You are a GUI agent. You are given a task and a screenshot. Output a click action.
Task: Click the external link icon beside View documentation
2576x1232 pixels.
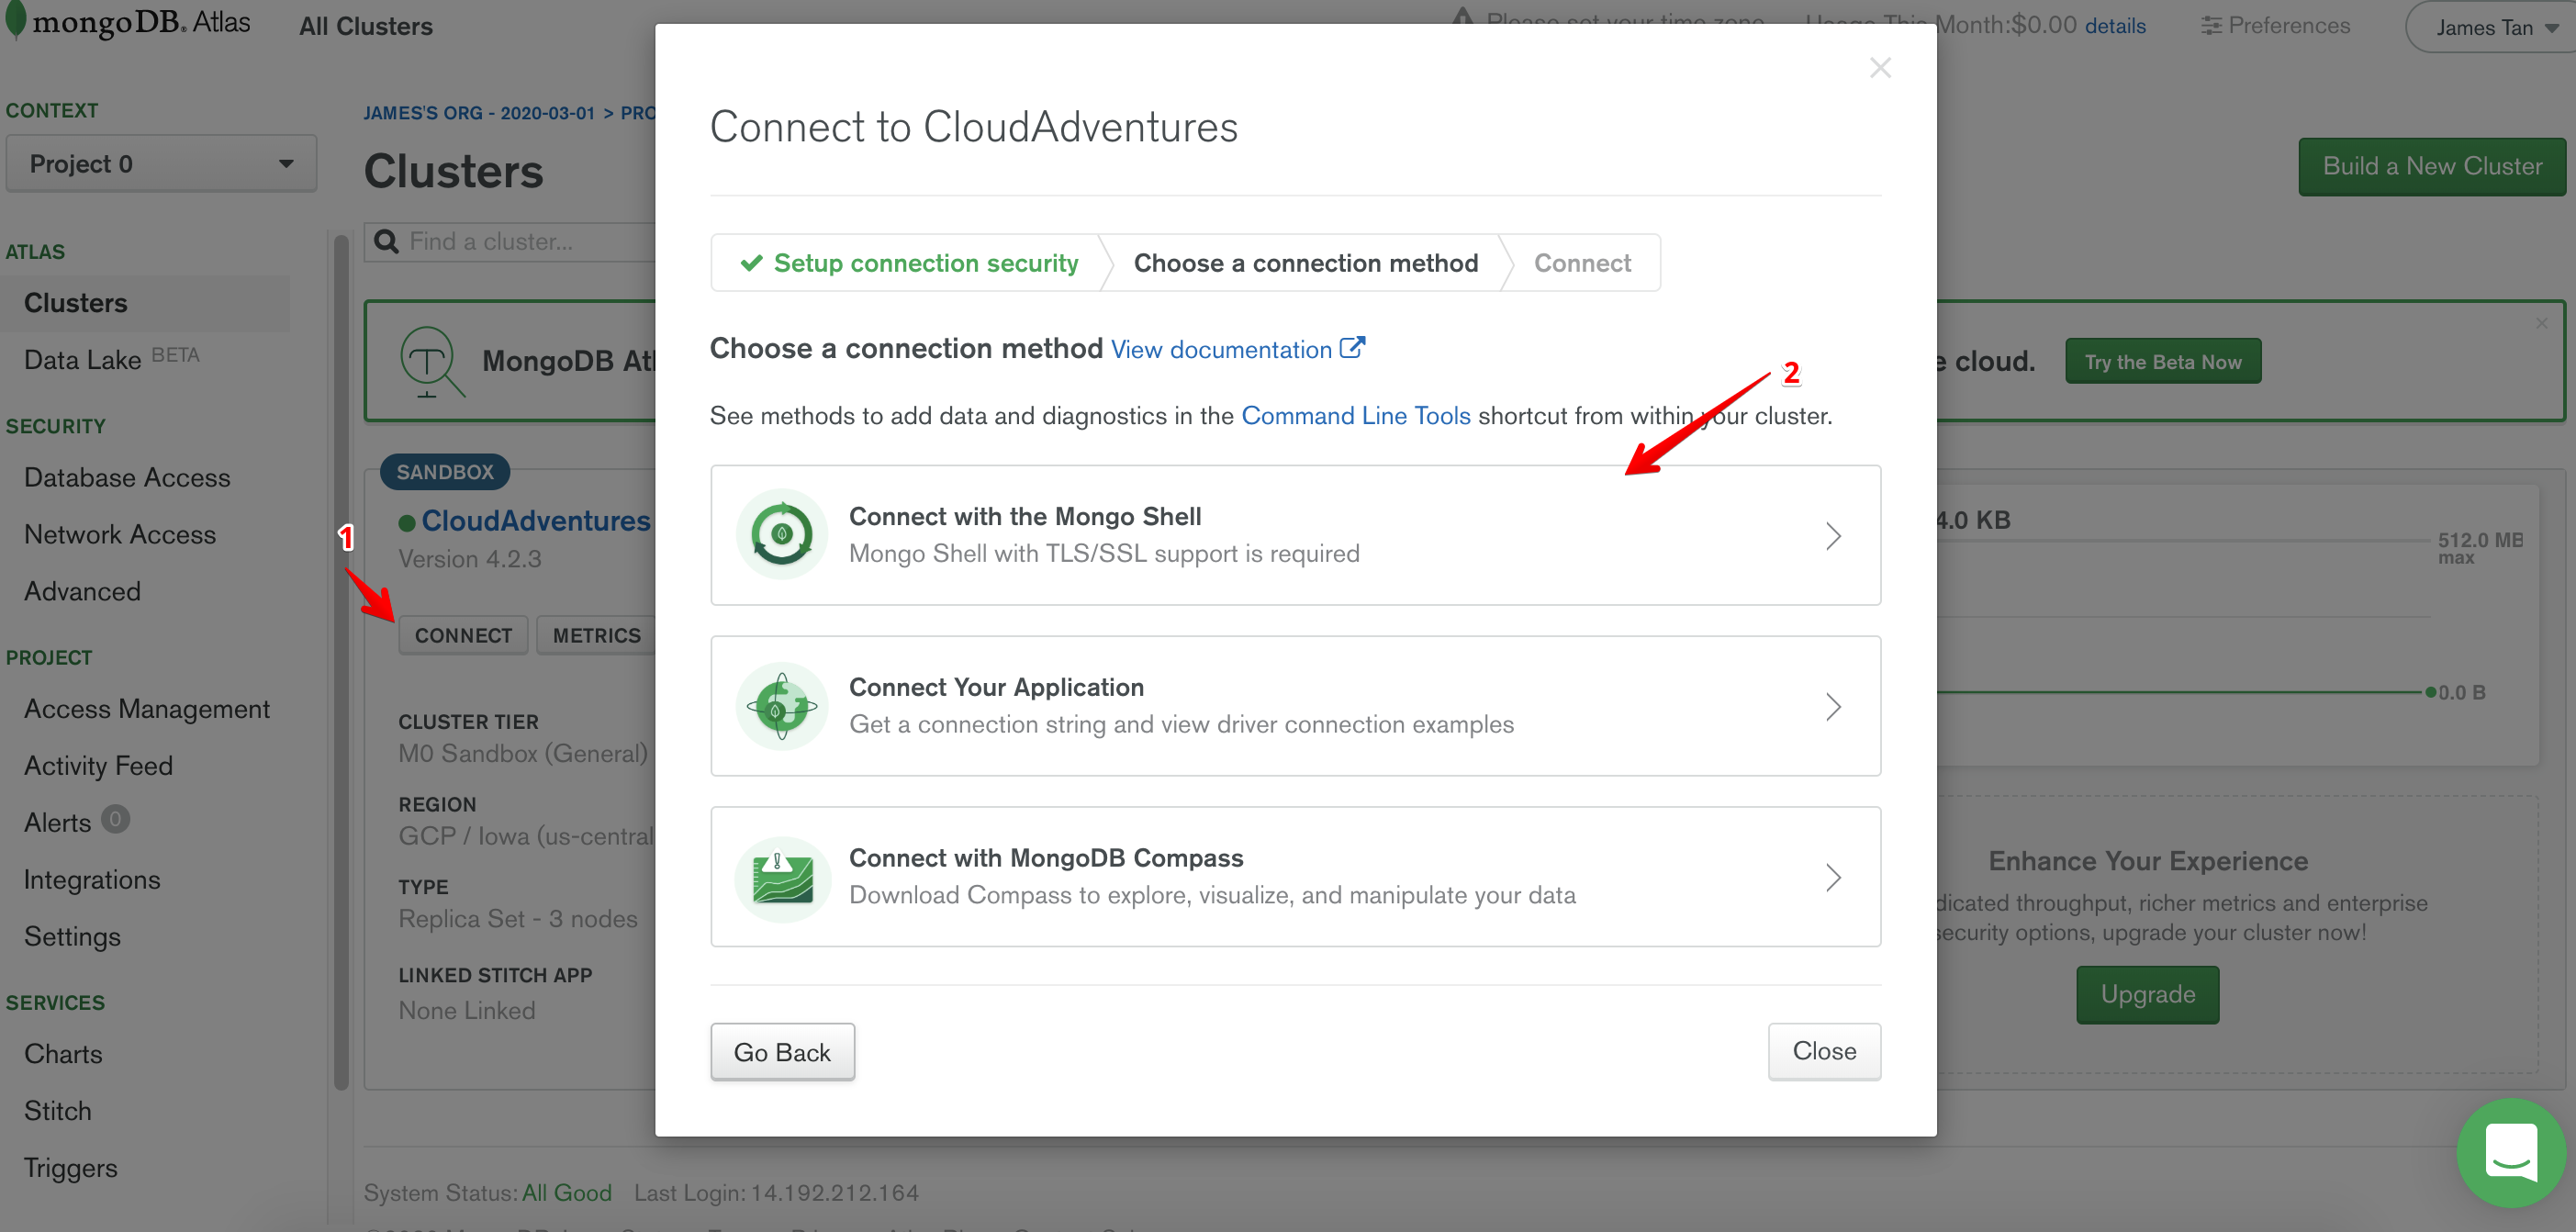tap(1352, 348)
